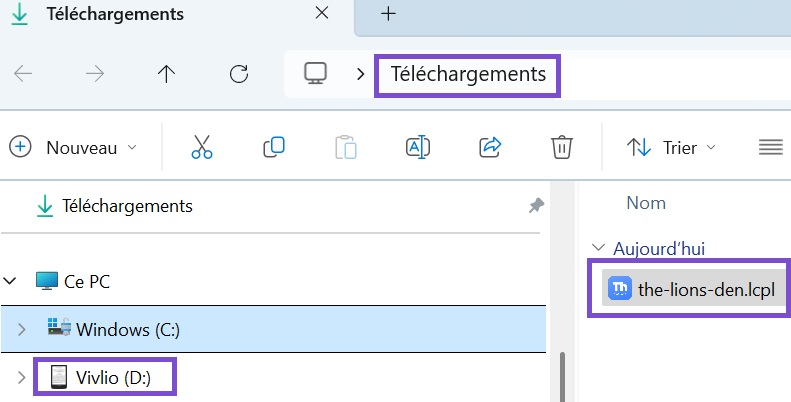Image resolution: width=791 pixels, height=402 pixels.
Task: Expand the Windows (C:) tree node
Action: click(x=21, y=329)
